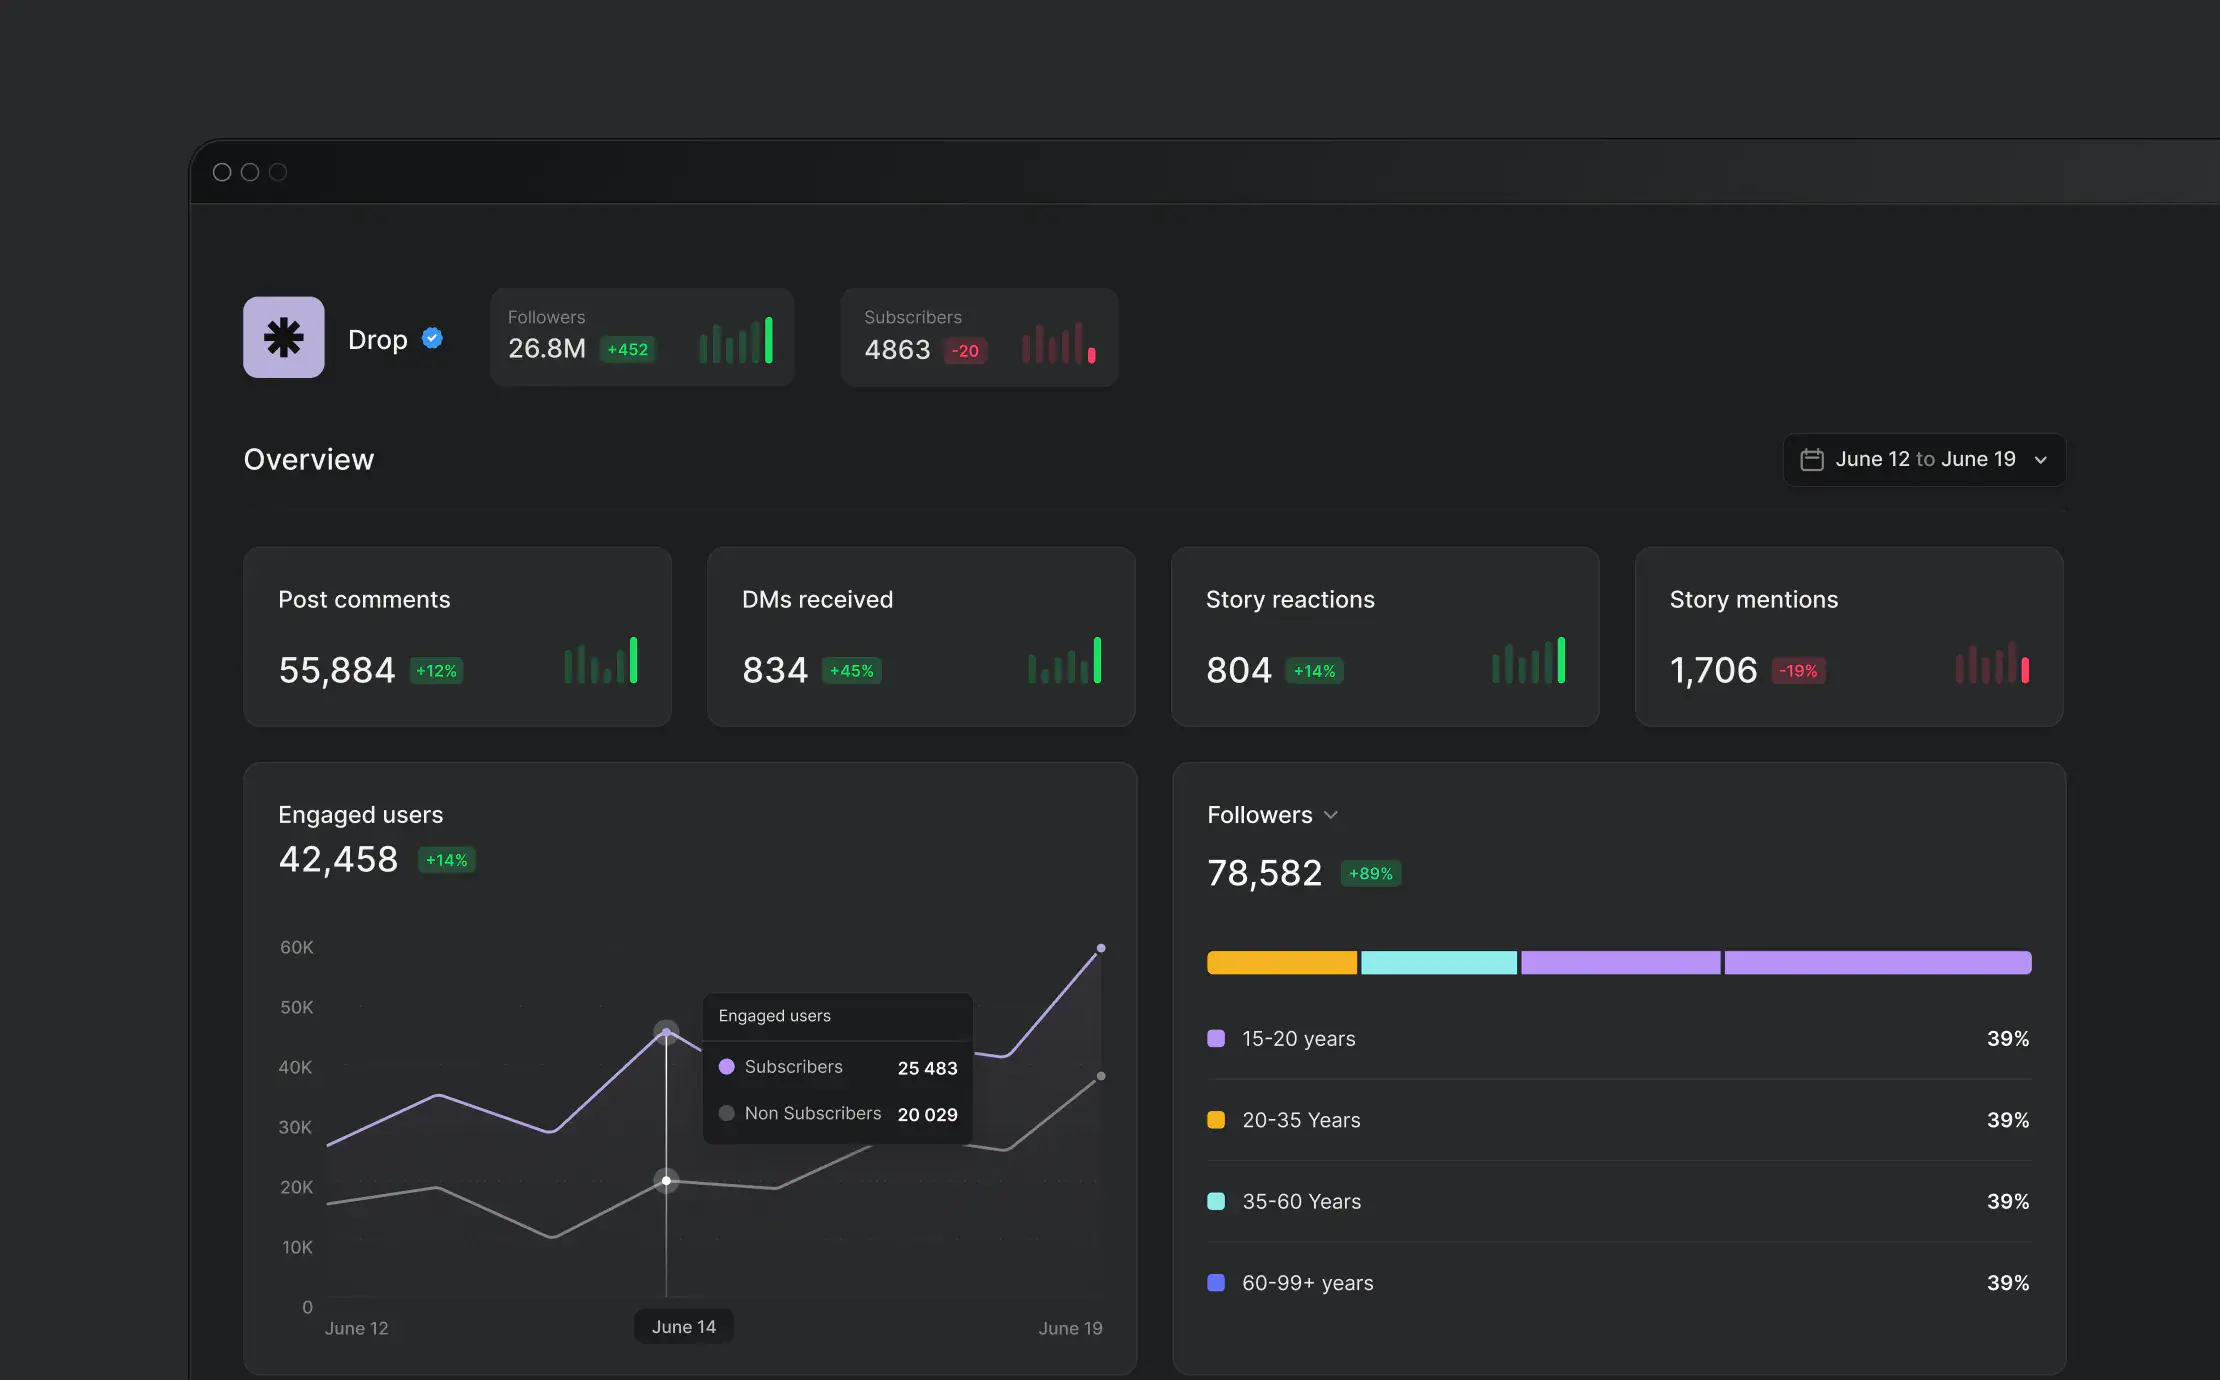Click the 60K y-axis label
Viewport: 2220px width, 1380px height.
point(297,947)
